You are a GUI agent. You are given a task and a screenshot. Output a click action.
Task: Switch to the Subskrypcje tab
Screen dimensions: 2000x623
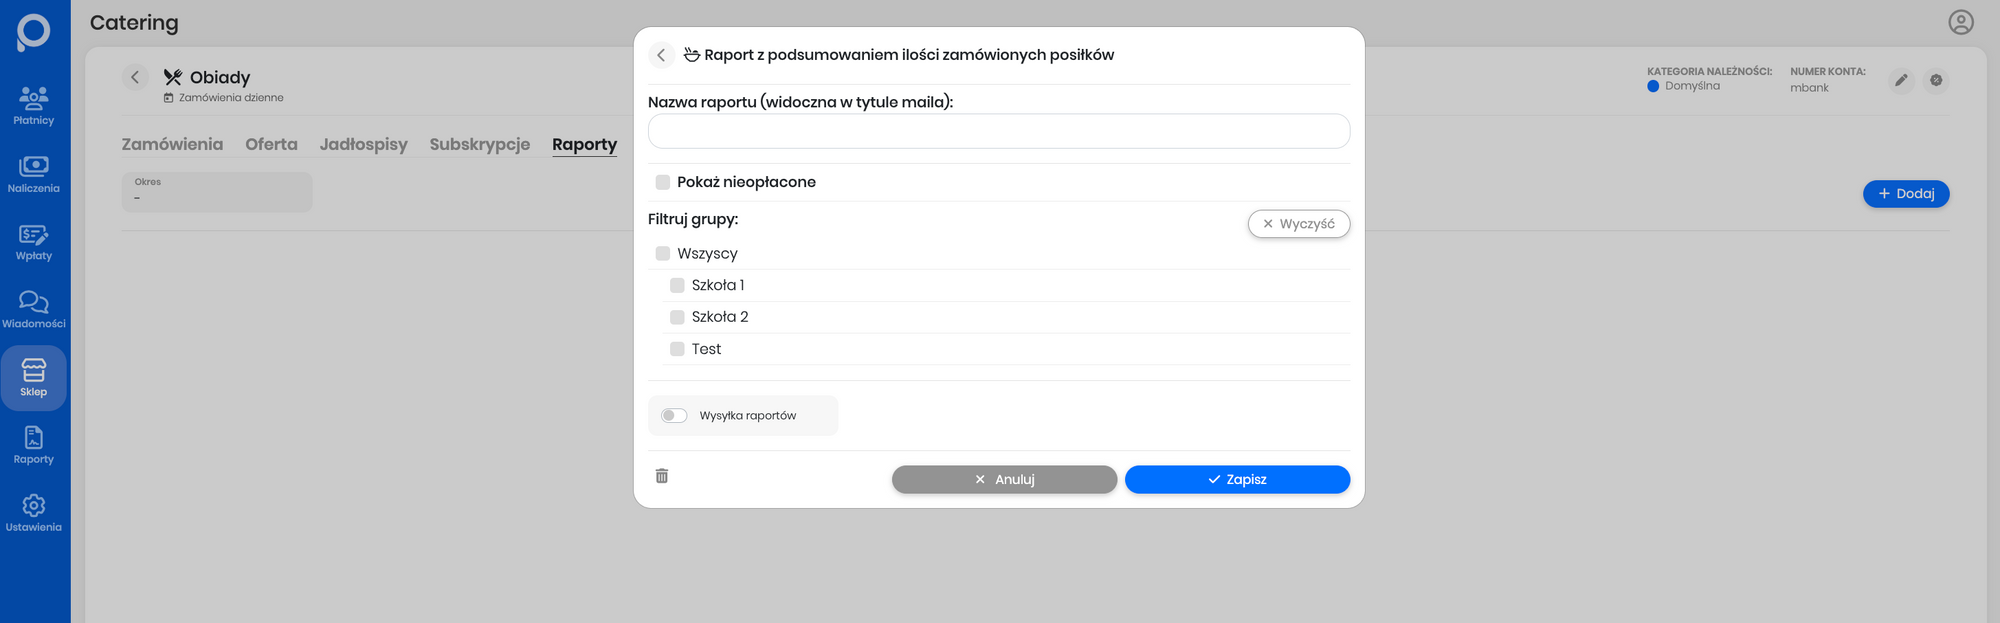click(479, 144)
